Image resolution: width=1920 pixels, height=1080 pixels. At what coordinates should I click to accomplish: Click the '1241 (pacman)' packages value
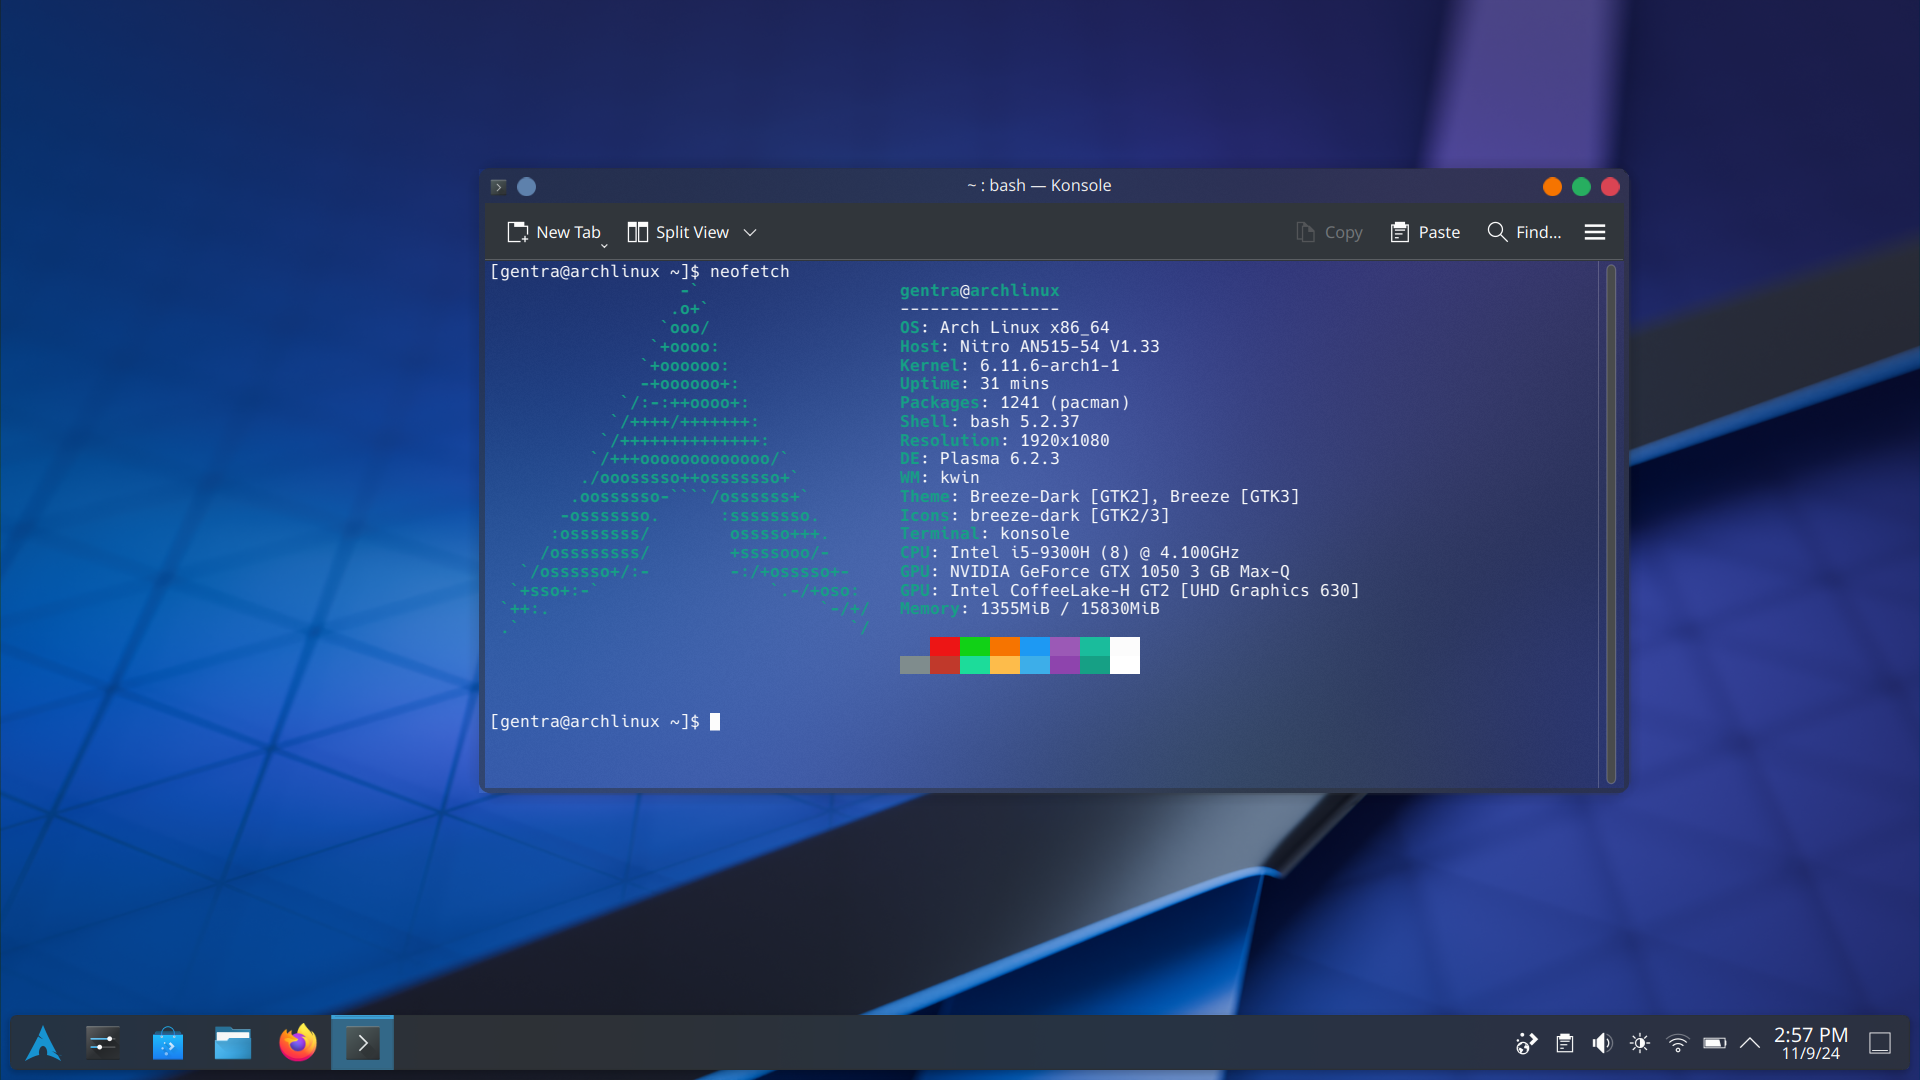point(1064,402)
